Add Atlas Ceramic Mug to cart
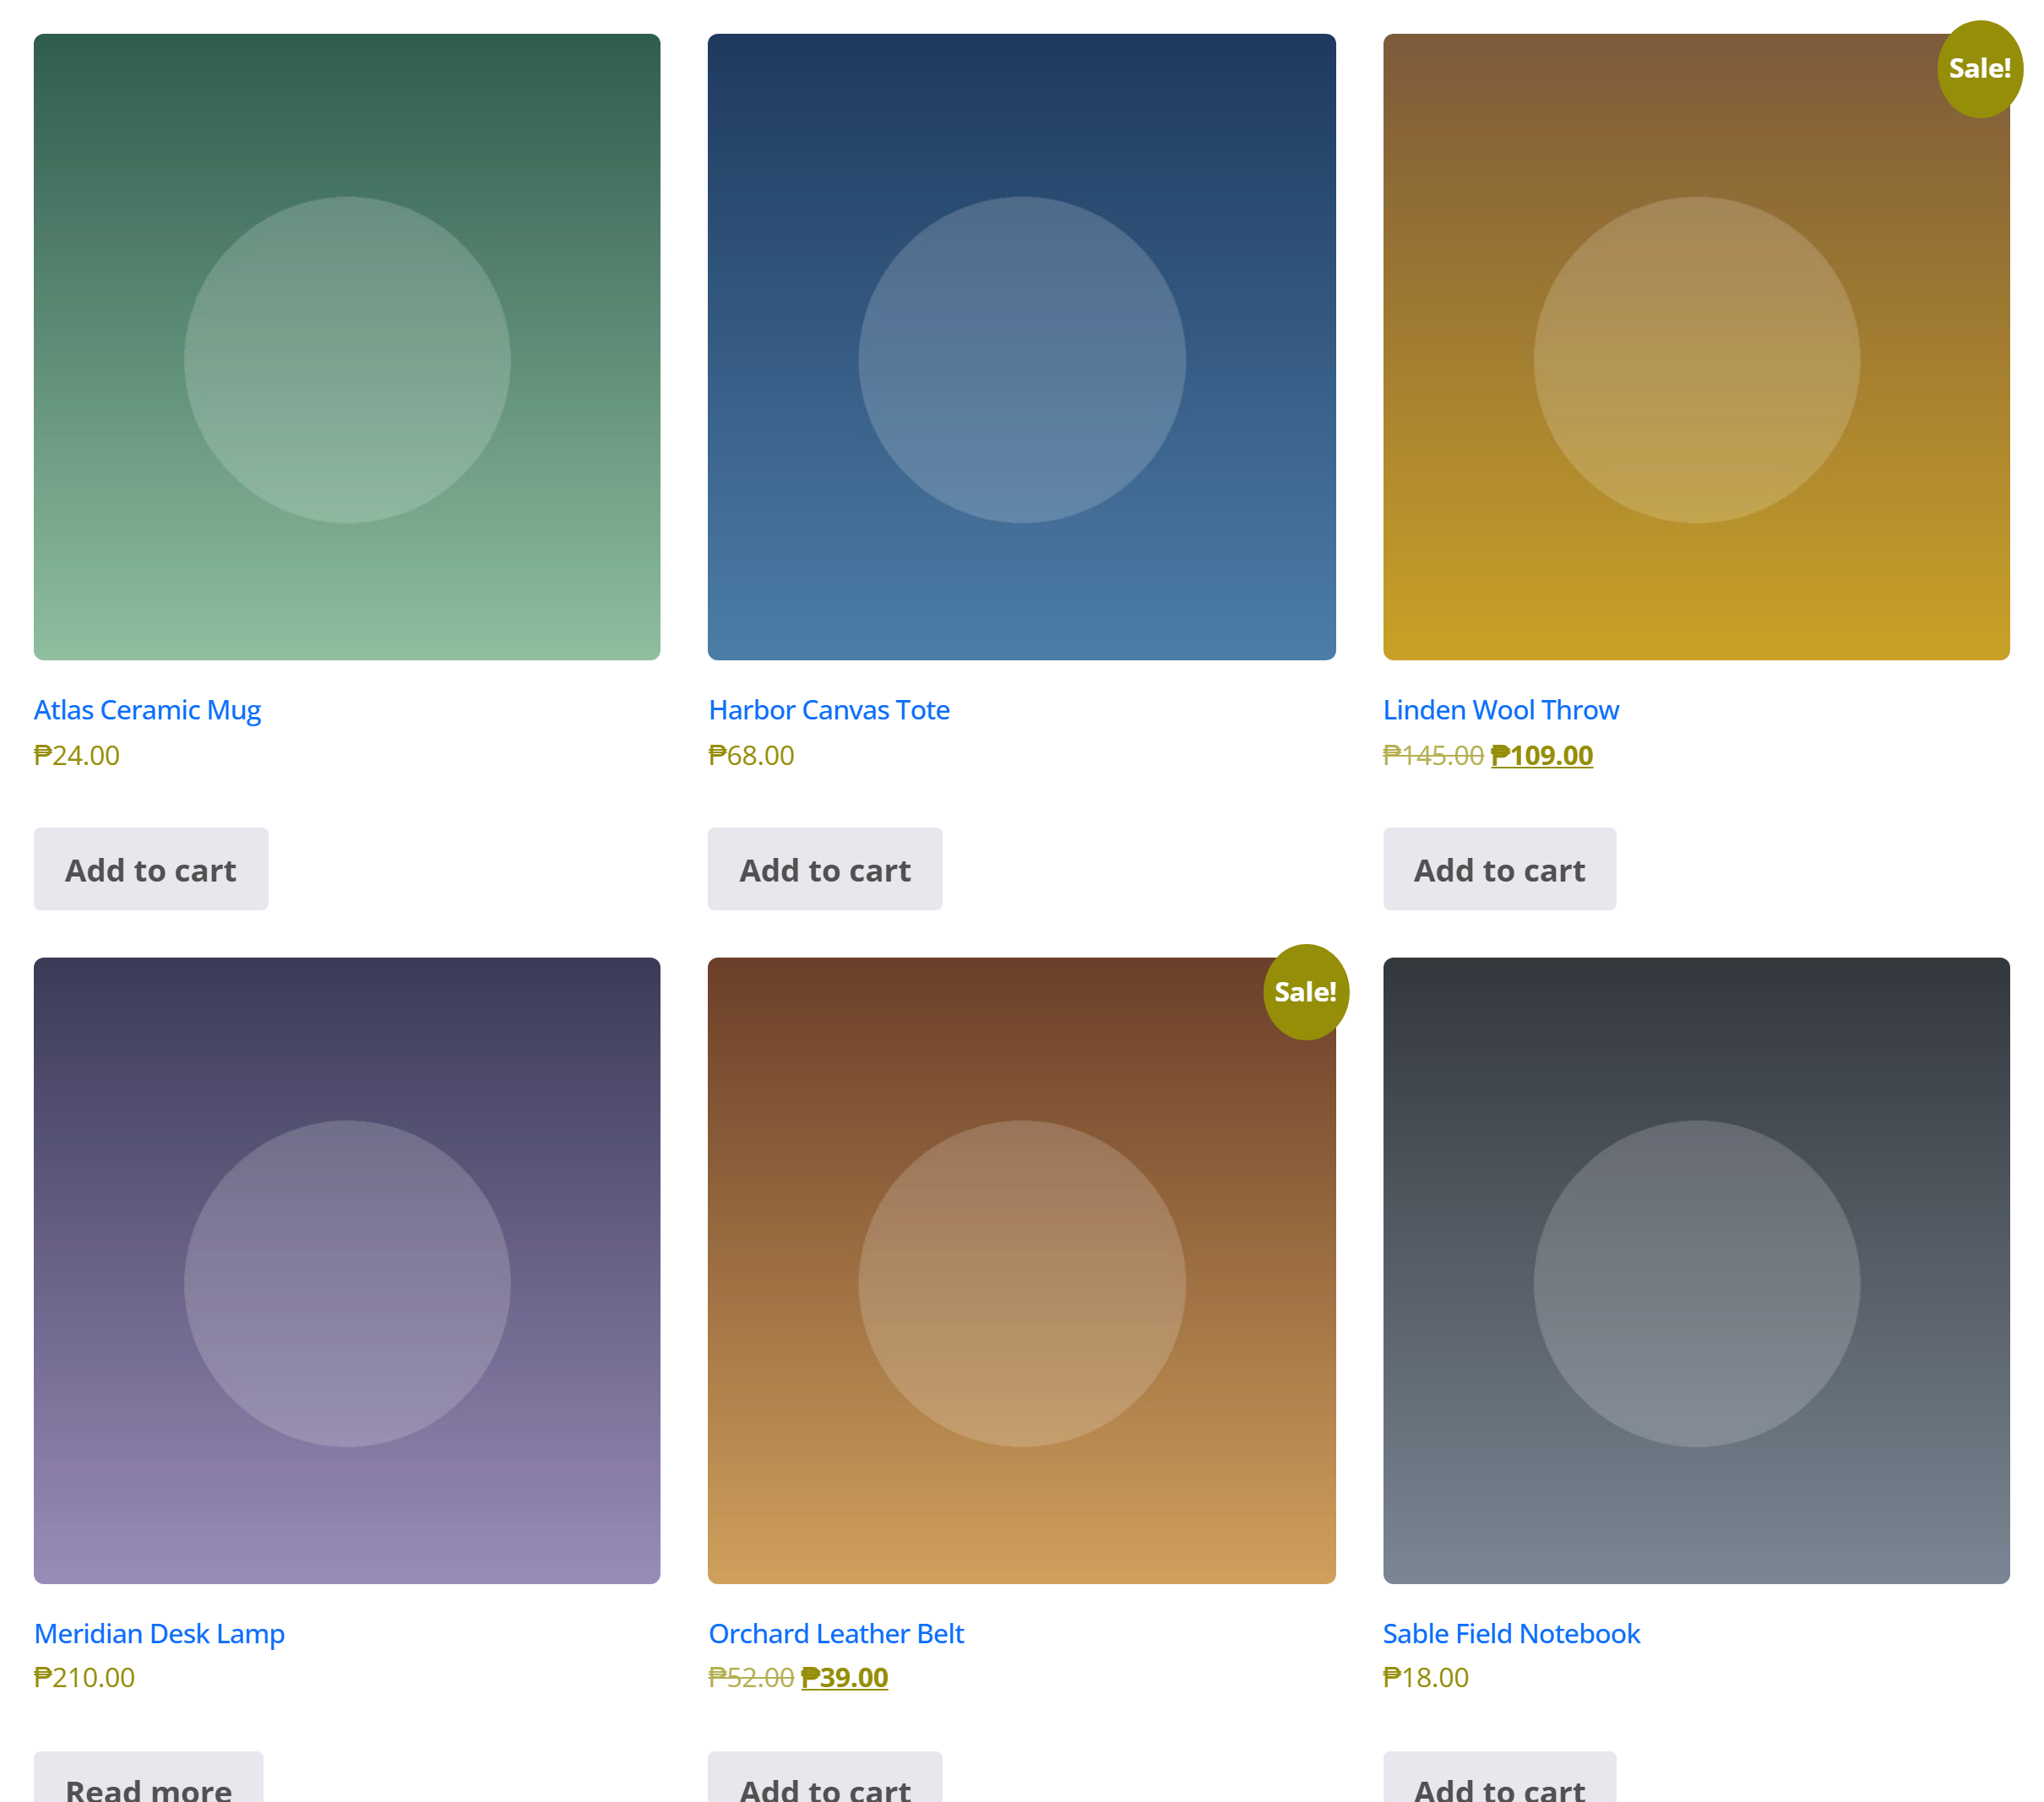Screen dimensions: 2044x1802 pos(151,869)
